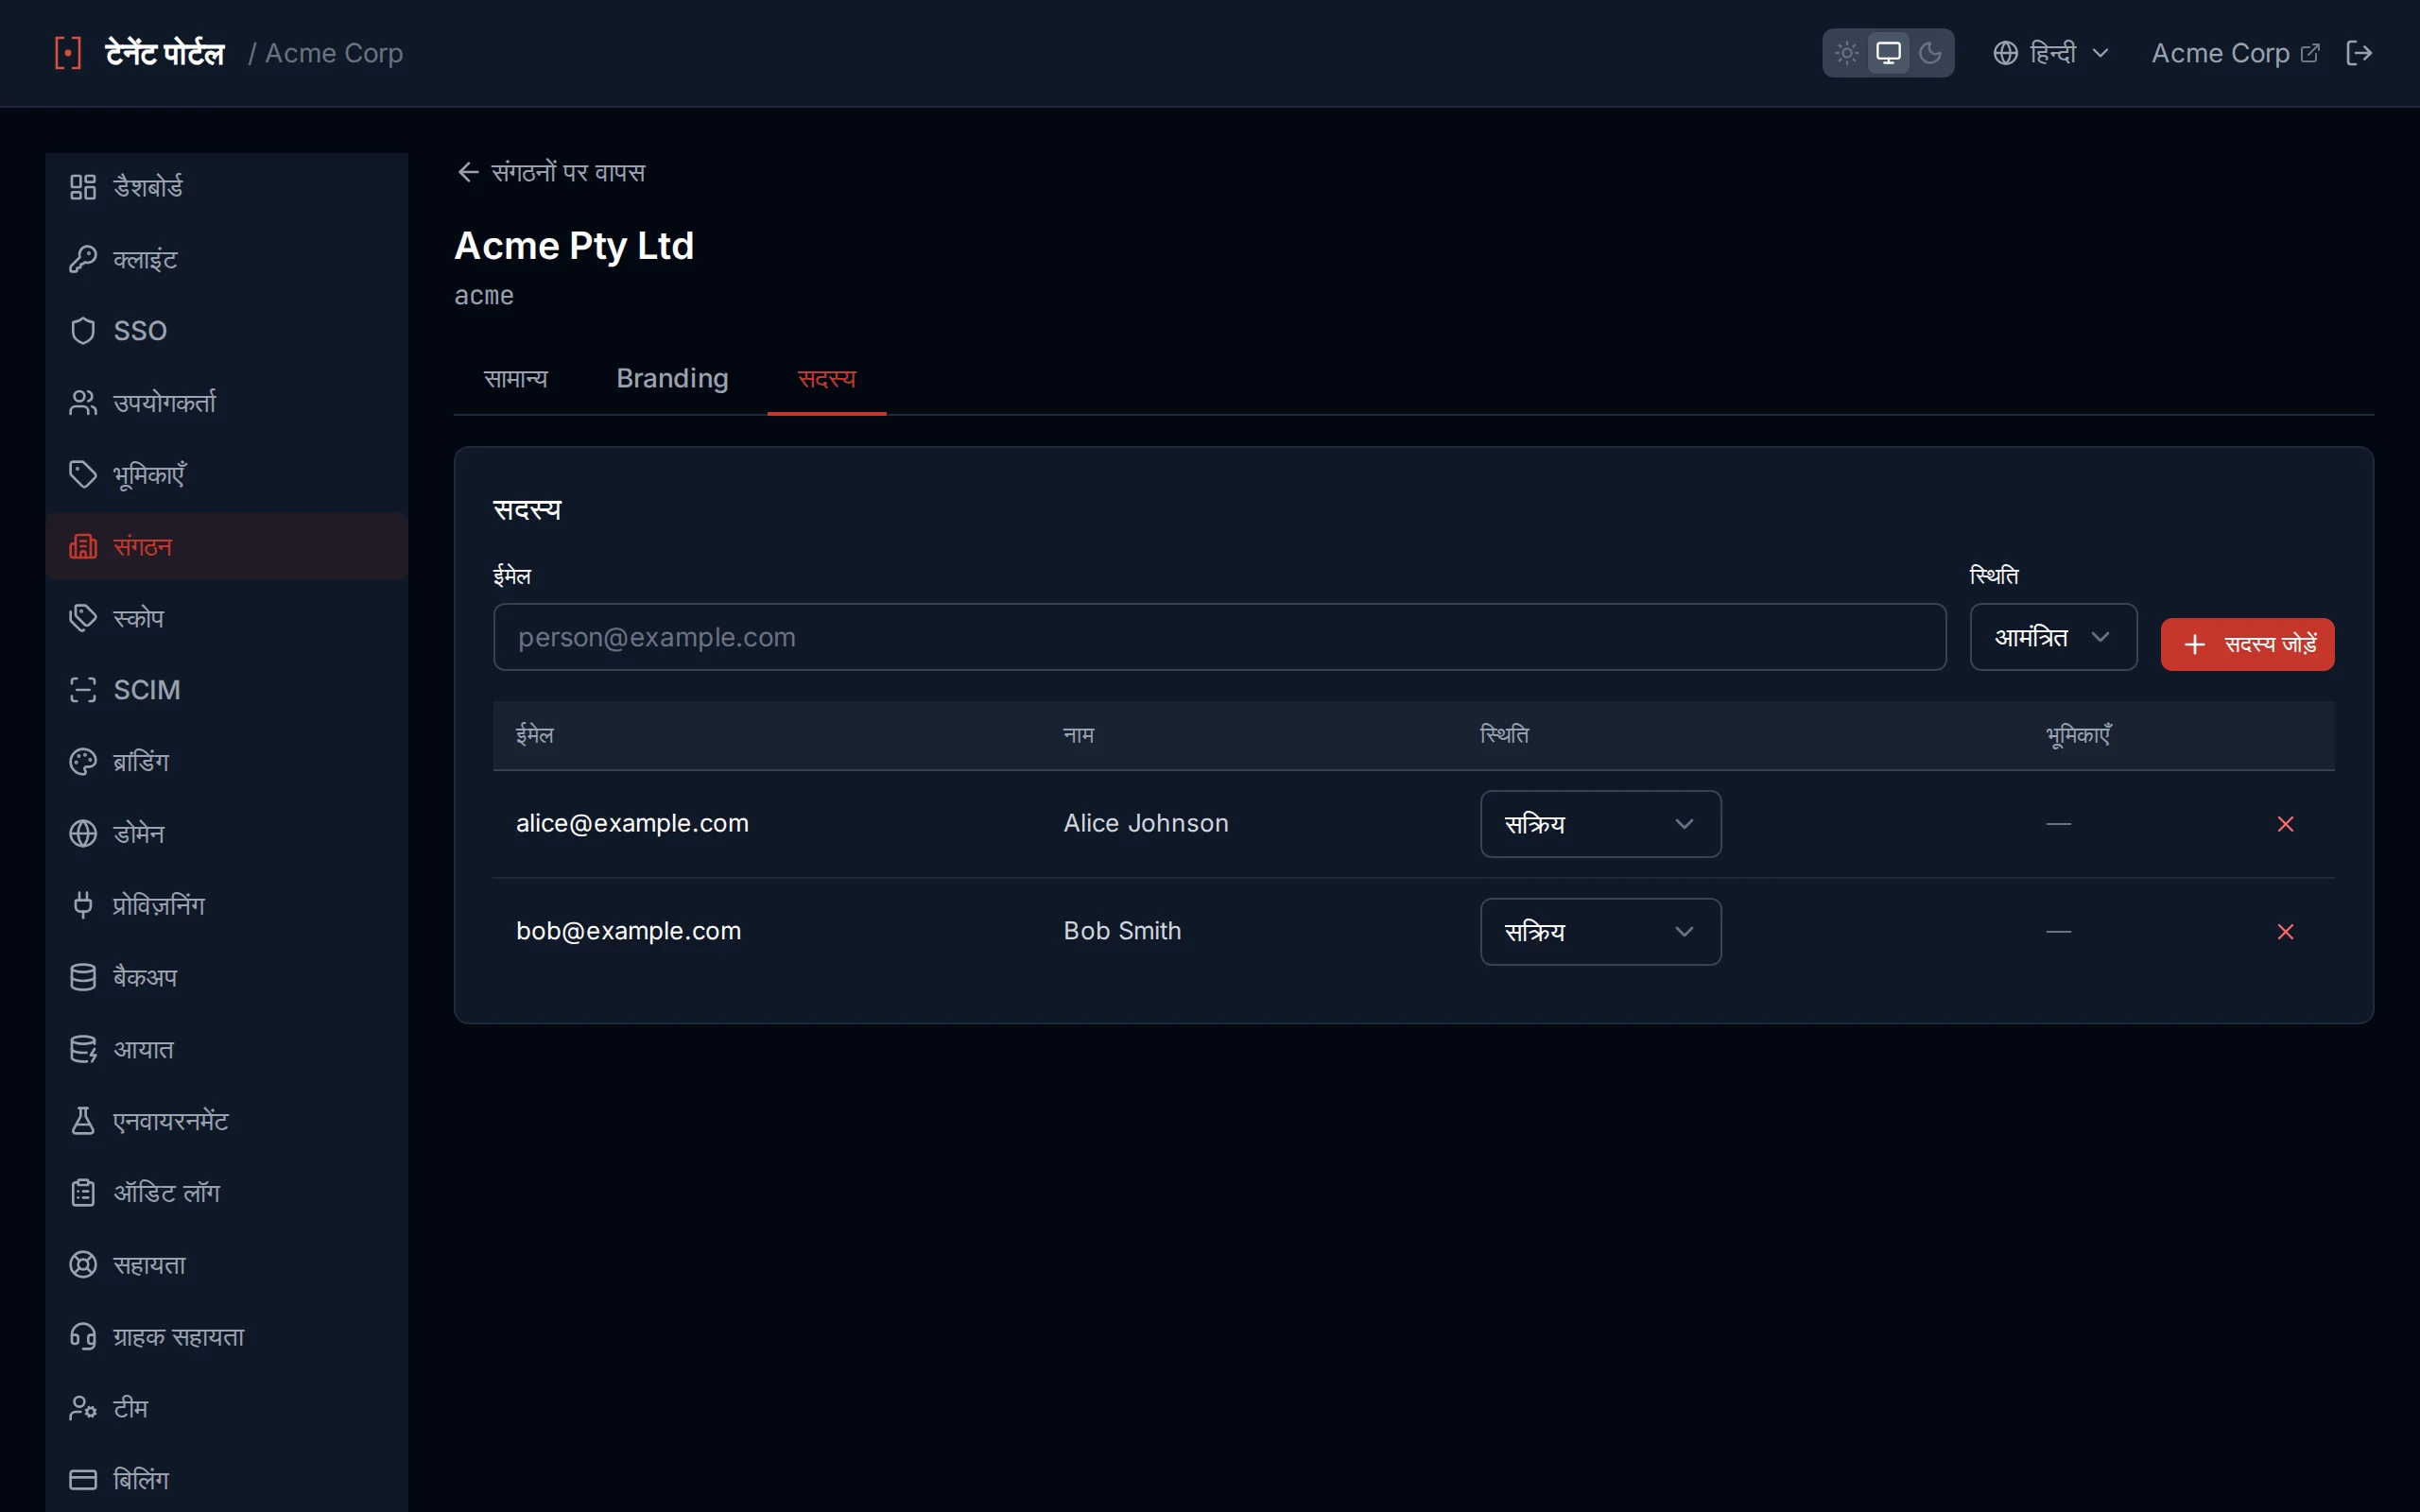Image resolution: width=2420 pixels, height=1512 pixels.
Task: Open status dropdown for bob@example.com
Action: pos(1600,931)
